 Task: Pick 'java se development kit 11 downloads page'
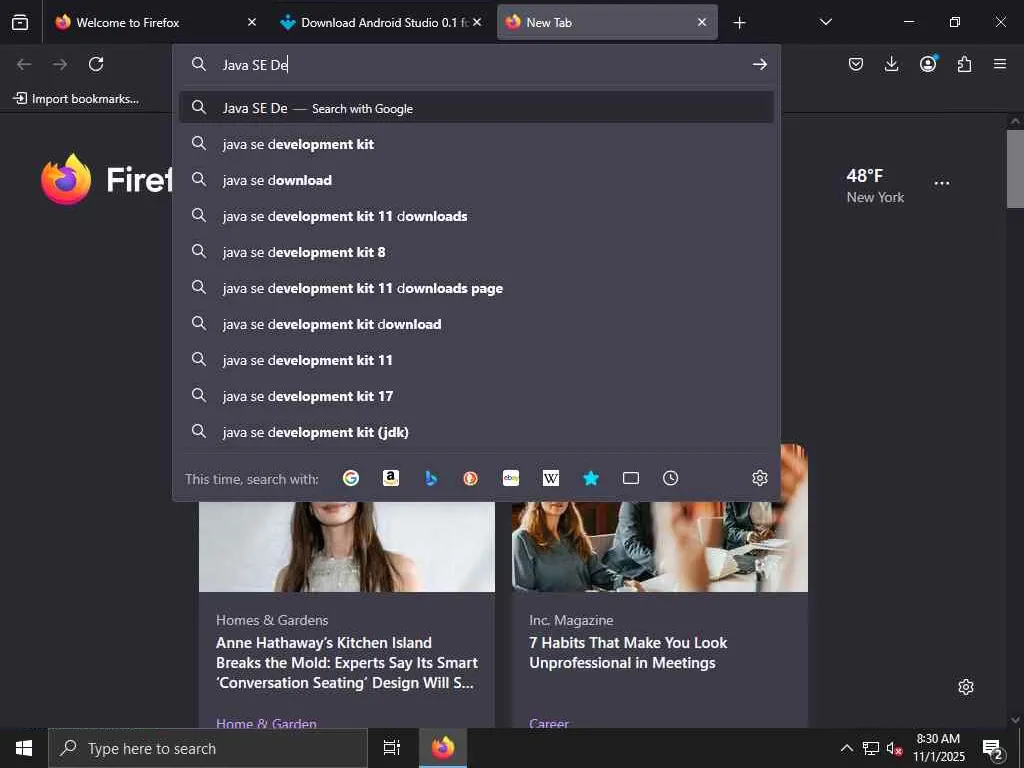[x=476, y=288]
